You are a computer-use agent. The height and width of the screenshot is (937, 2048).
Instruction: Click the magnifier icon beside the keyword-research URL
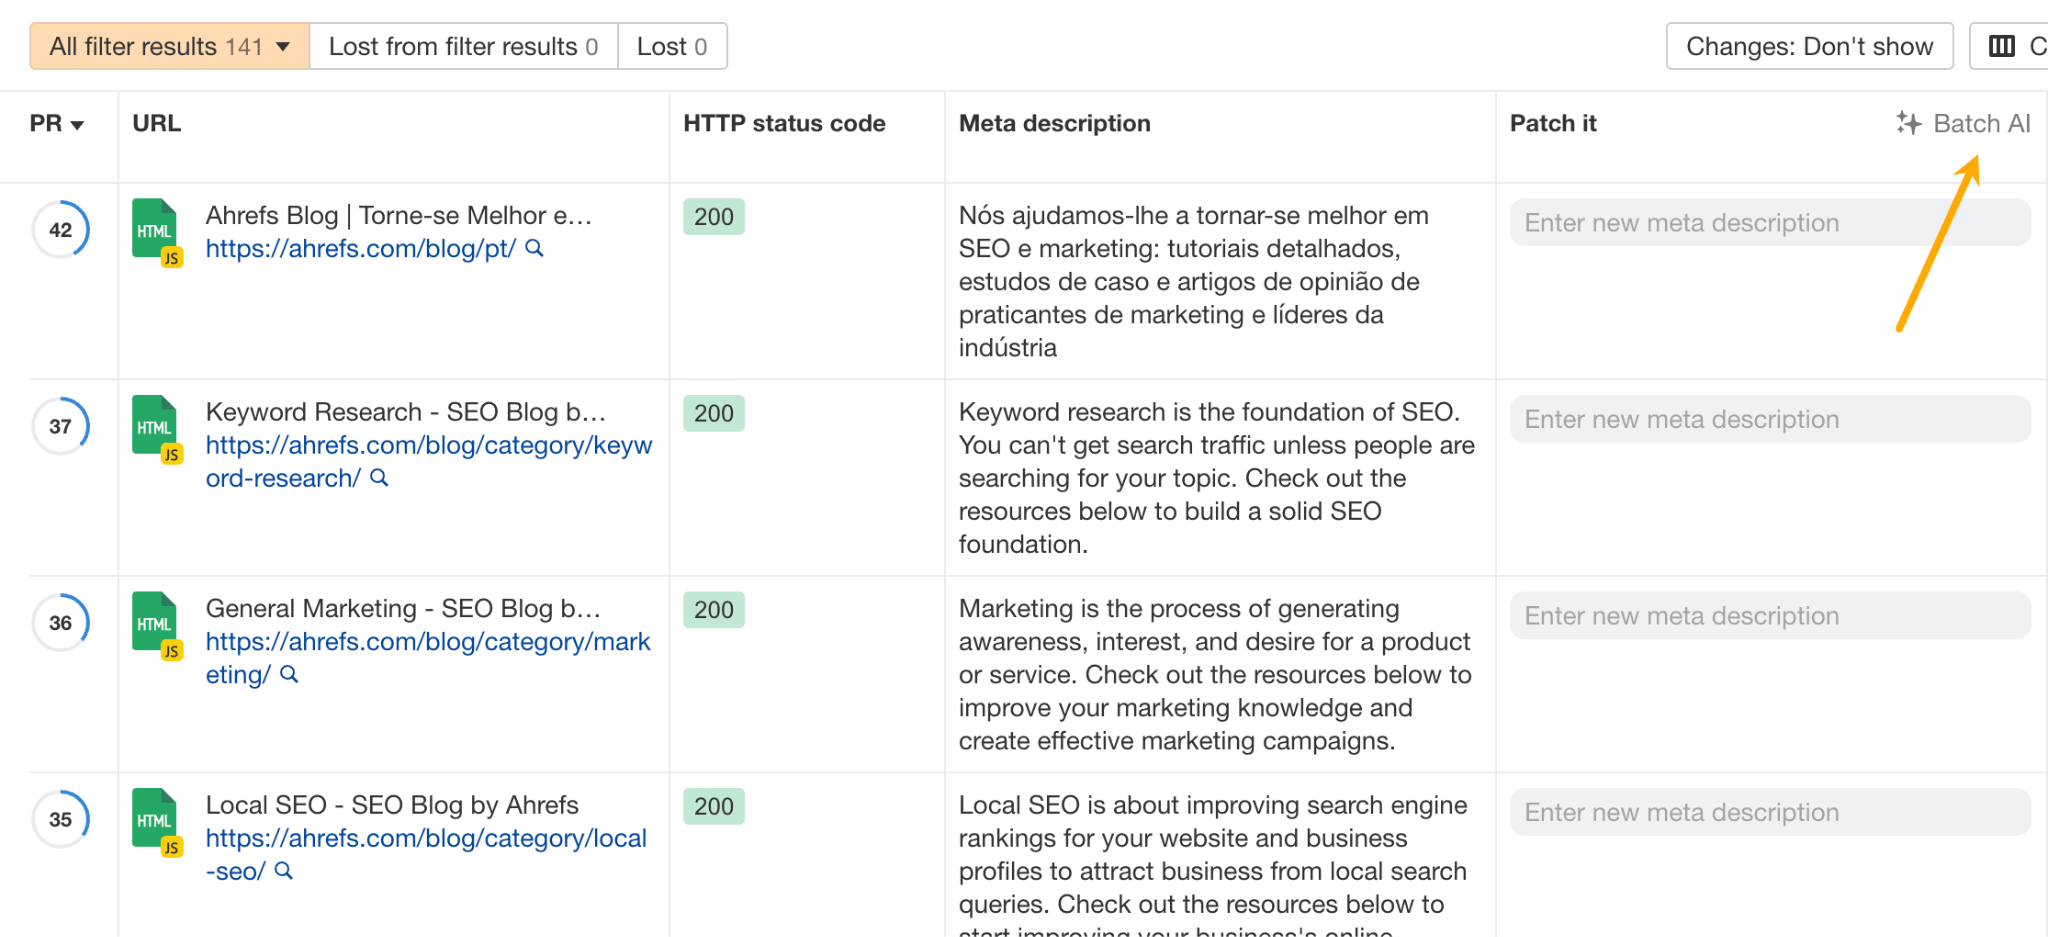coord(378,479)
